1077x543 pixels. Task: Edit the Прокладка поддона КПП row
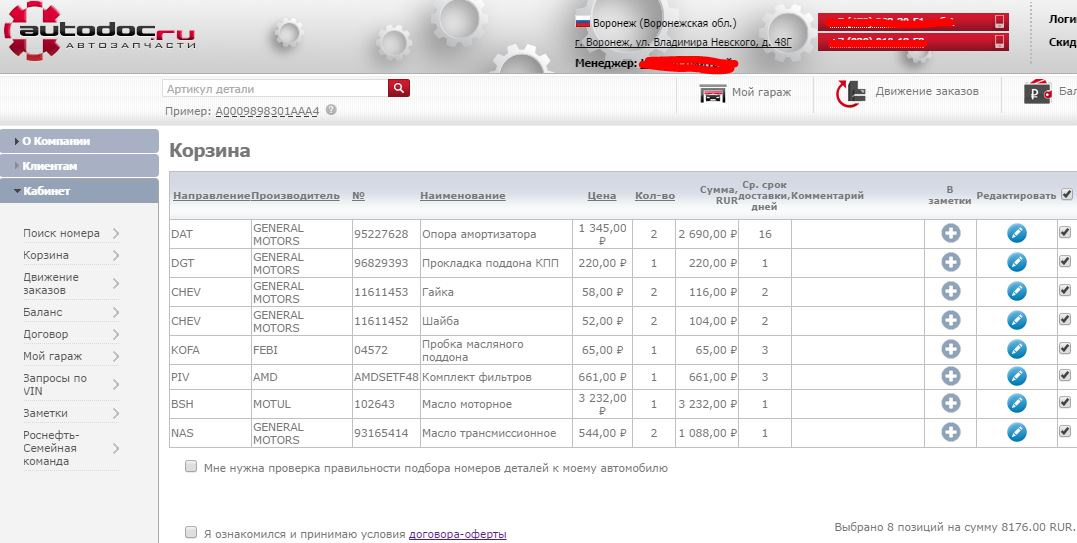1017,262
